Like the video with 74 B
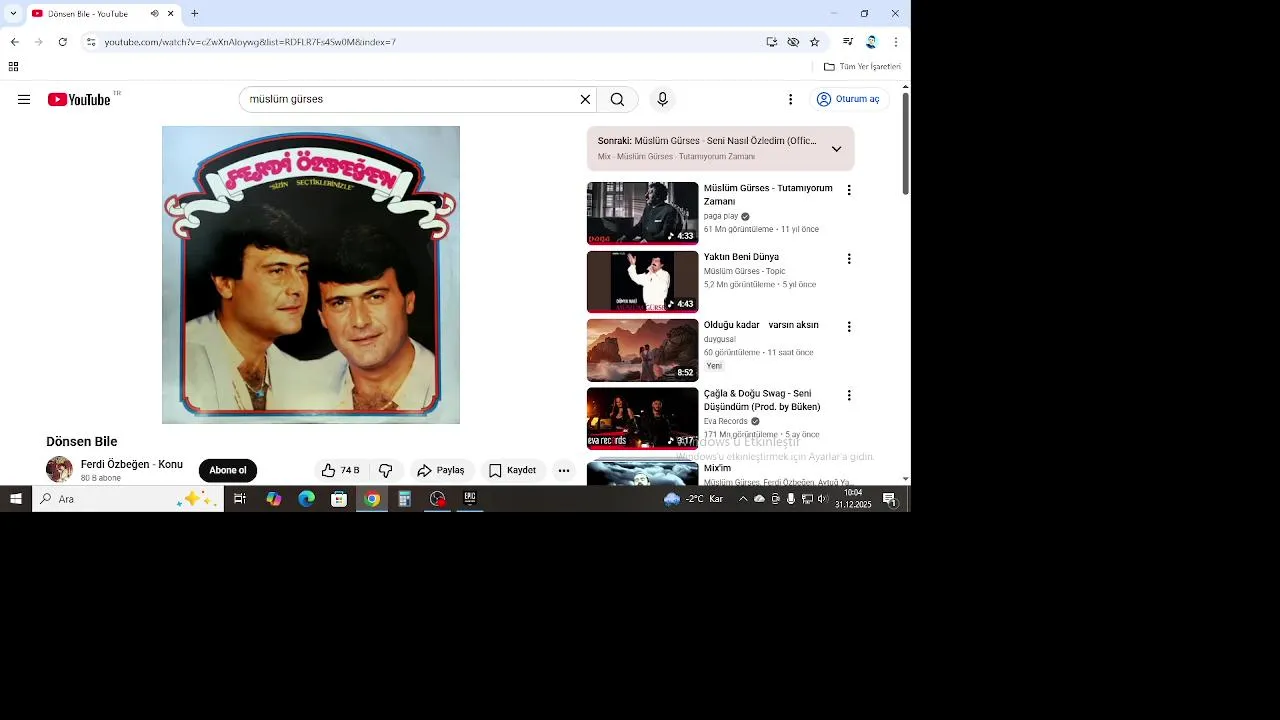Viewport: 1280px width, 720px height. (x=340, y=470)
